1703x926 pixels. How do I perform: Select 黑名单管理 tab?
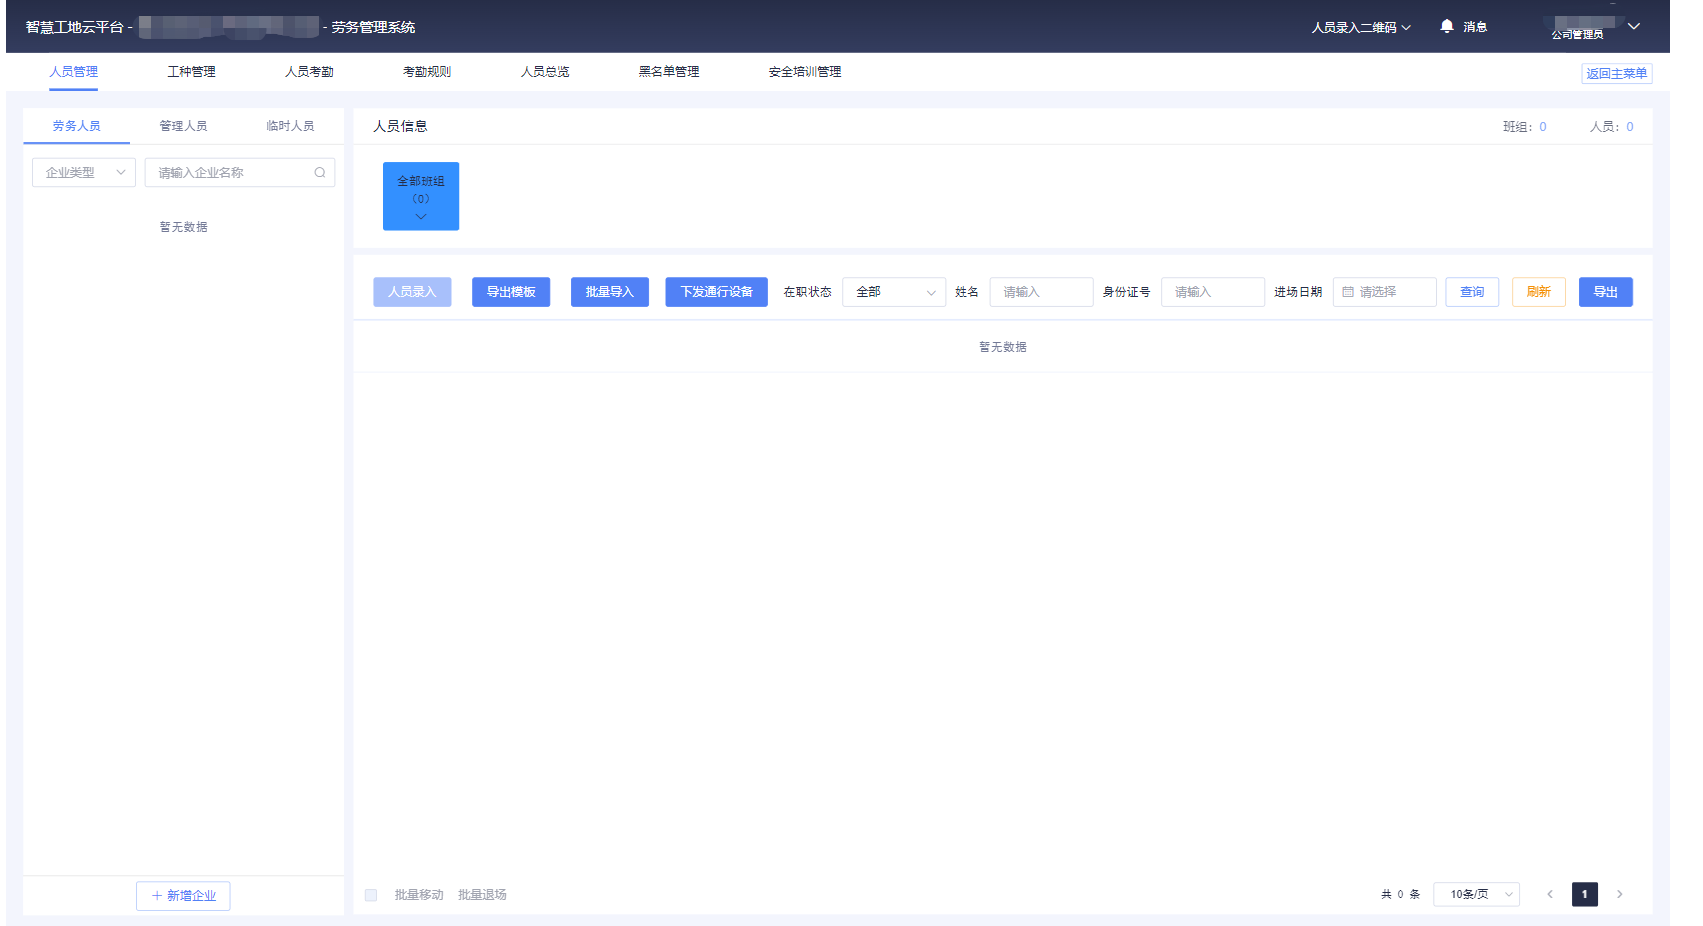[669, 72]
